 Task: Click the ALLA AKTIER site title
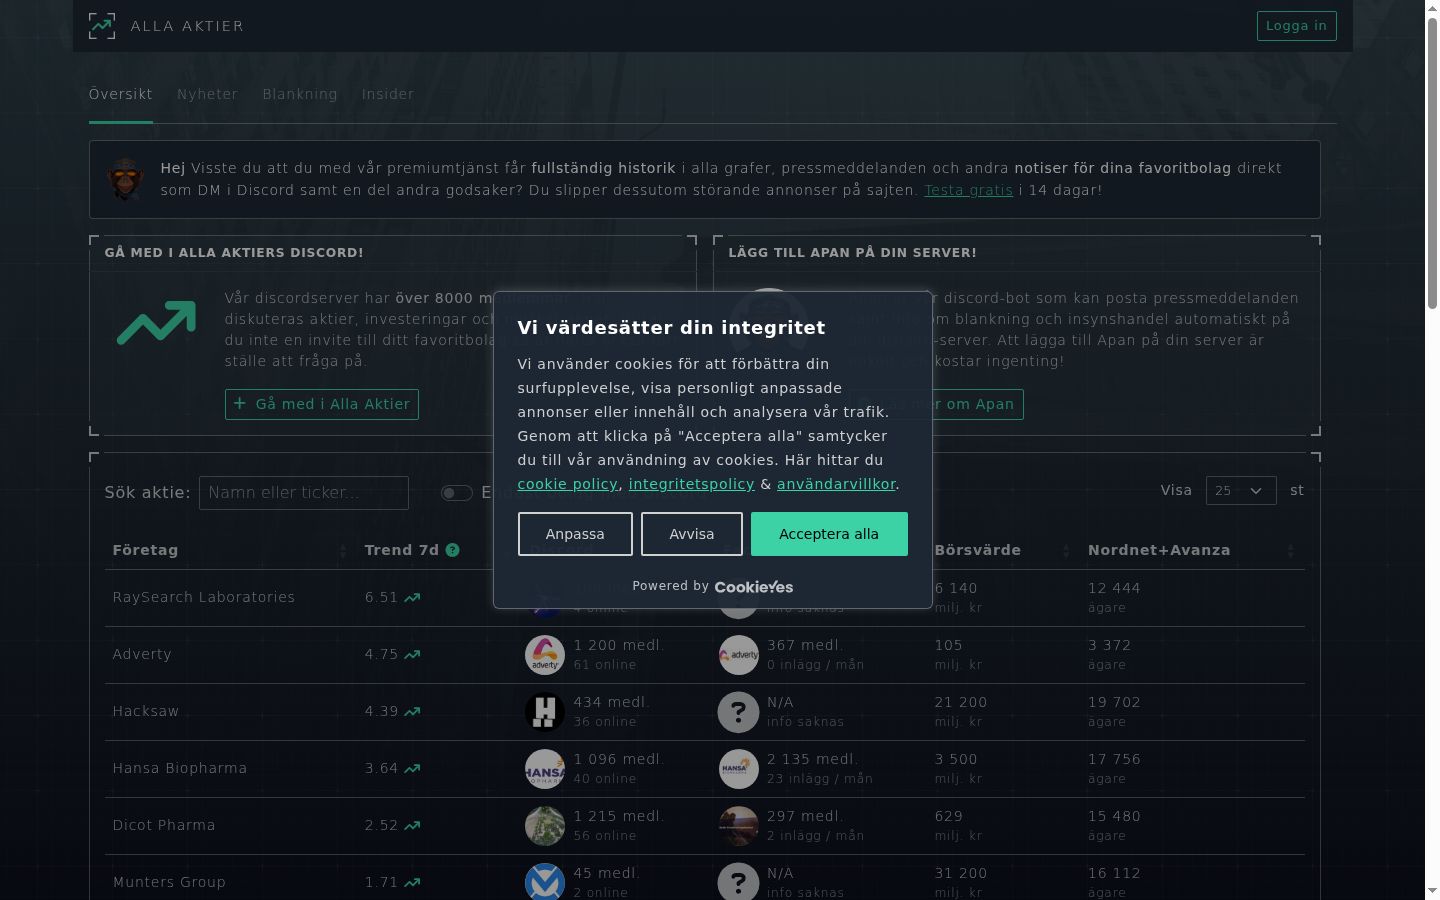187,26
